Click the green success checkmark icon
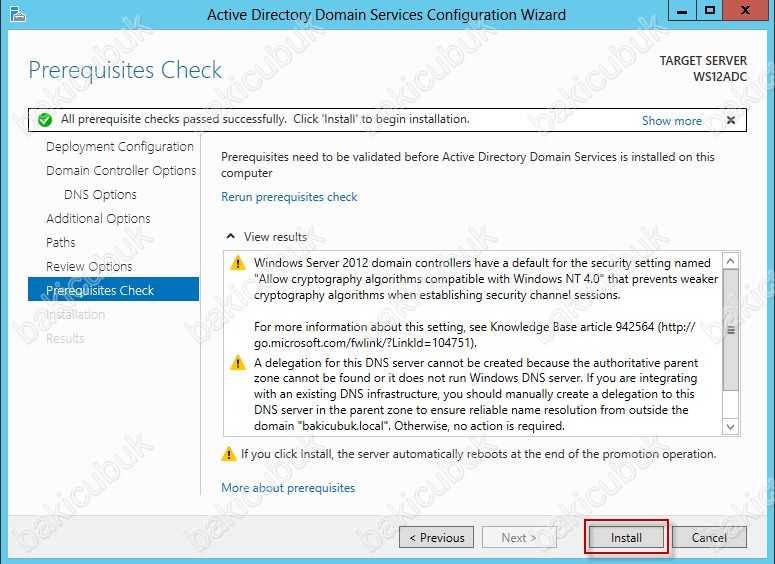 45,120
